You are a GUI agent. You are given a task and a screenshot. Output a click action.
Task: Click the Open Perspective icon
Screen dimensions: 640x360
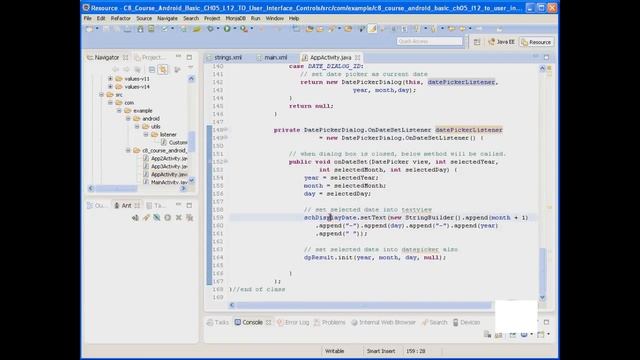click(x=477, y=42)
